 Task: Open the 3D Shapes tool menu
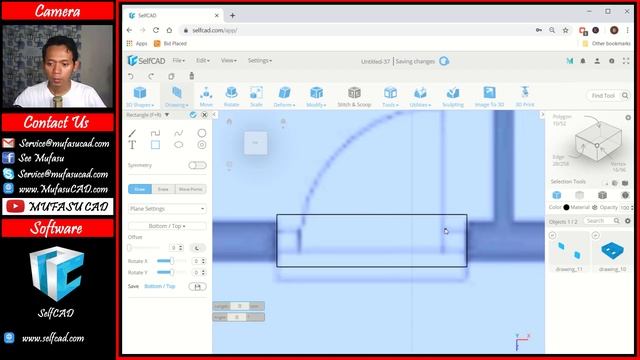coord(140,97)
